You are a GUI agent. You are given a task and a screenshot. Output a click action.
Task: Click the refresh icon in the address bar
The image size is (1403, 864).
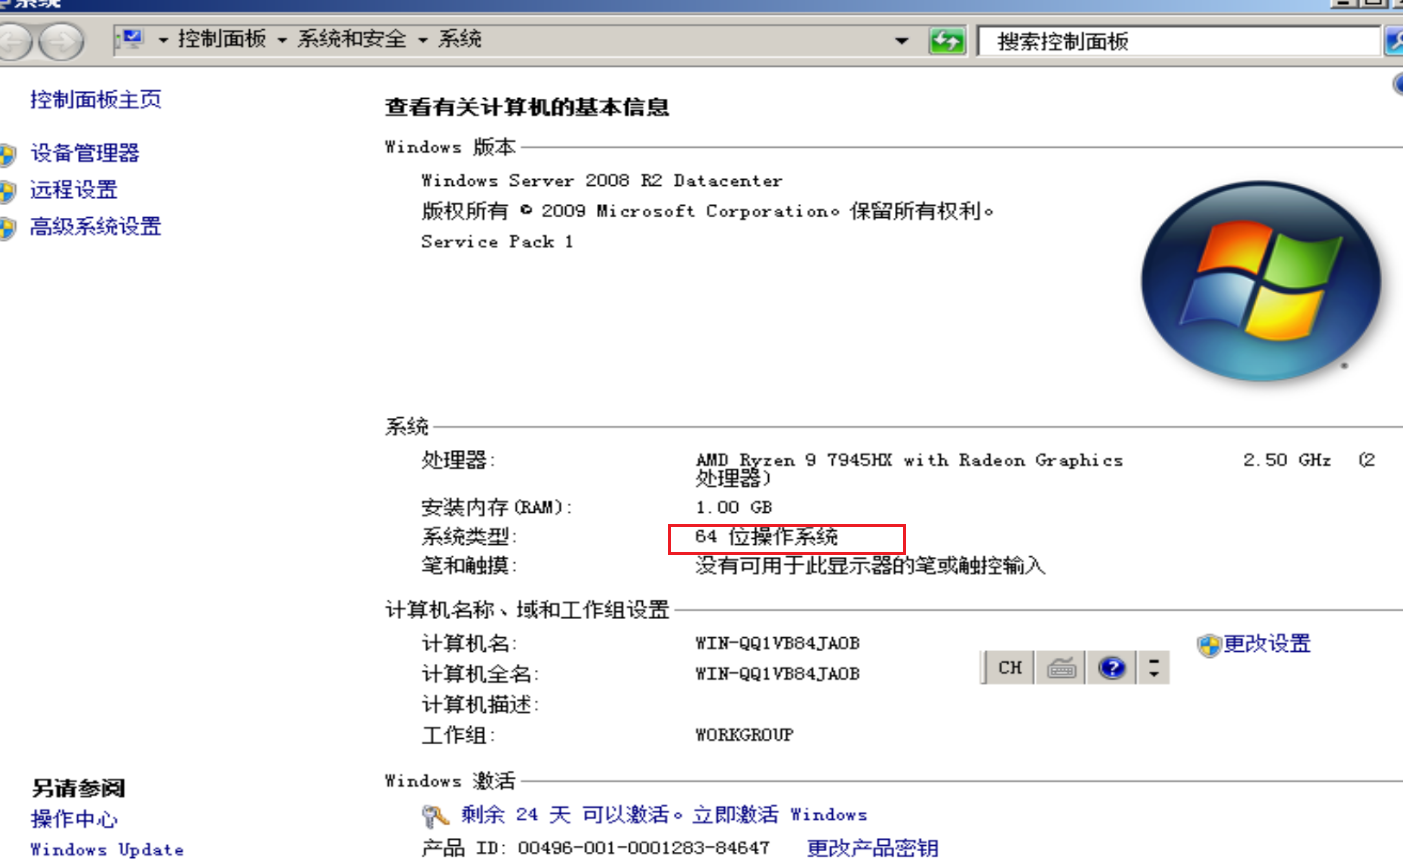click(x=945, y=41)
